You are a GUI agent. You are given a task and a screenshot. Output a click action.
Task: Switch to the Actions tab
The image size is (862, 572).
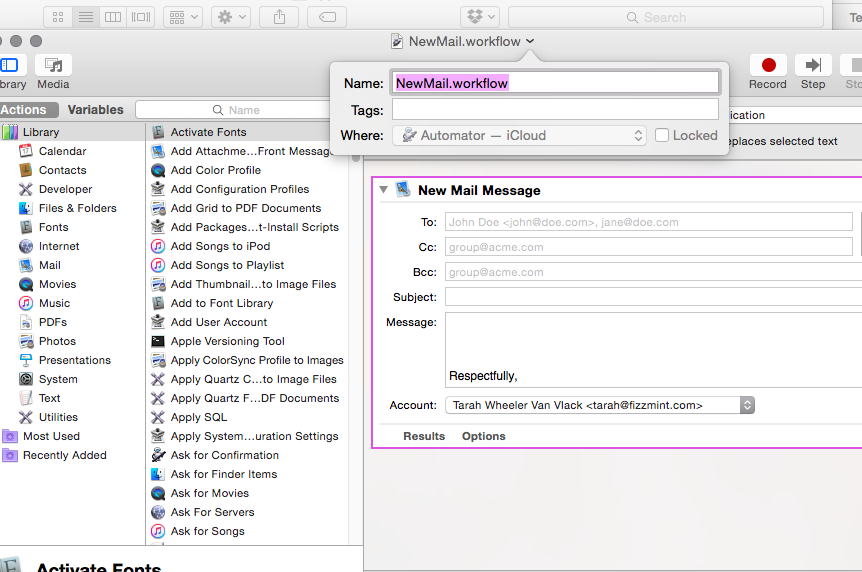tap(28, 109)
